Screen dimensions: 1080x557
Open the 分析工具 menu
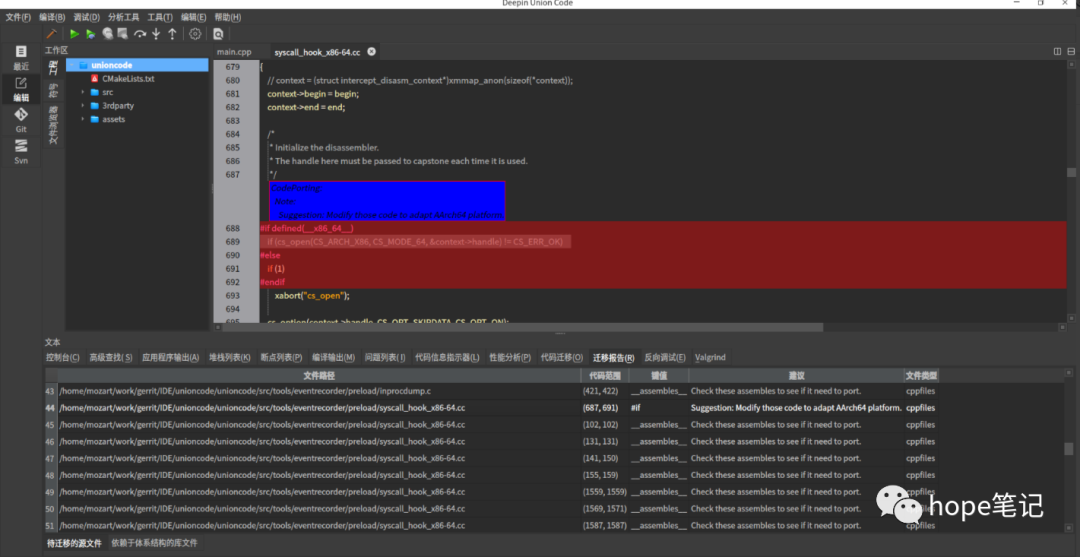pos(123,17)
